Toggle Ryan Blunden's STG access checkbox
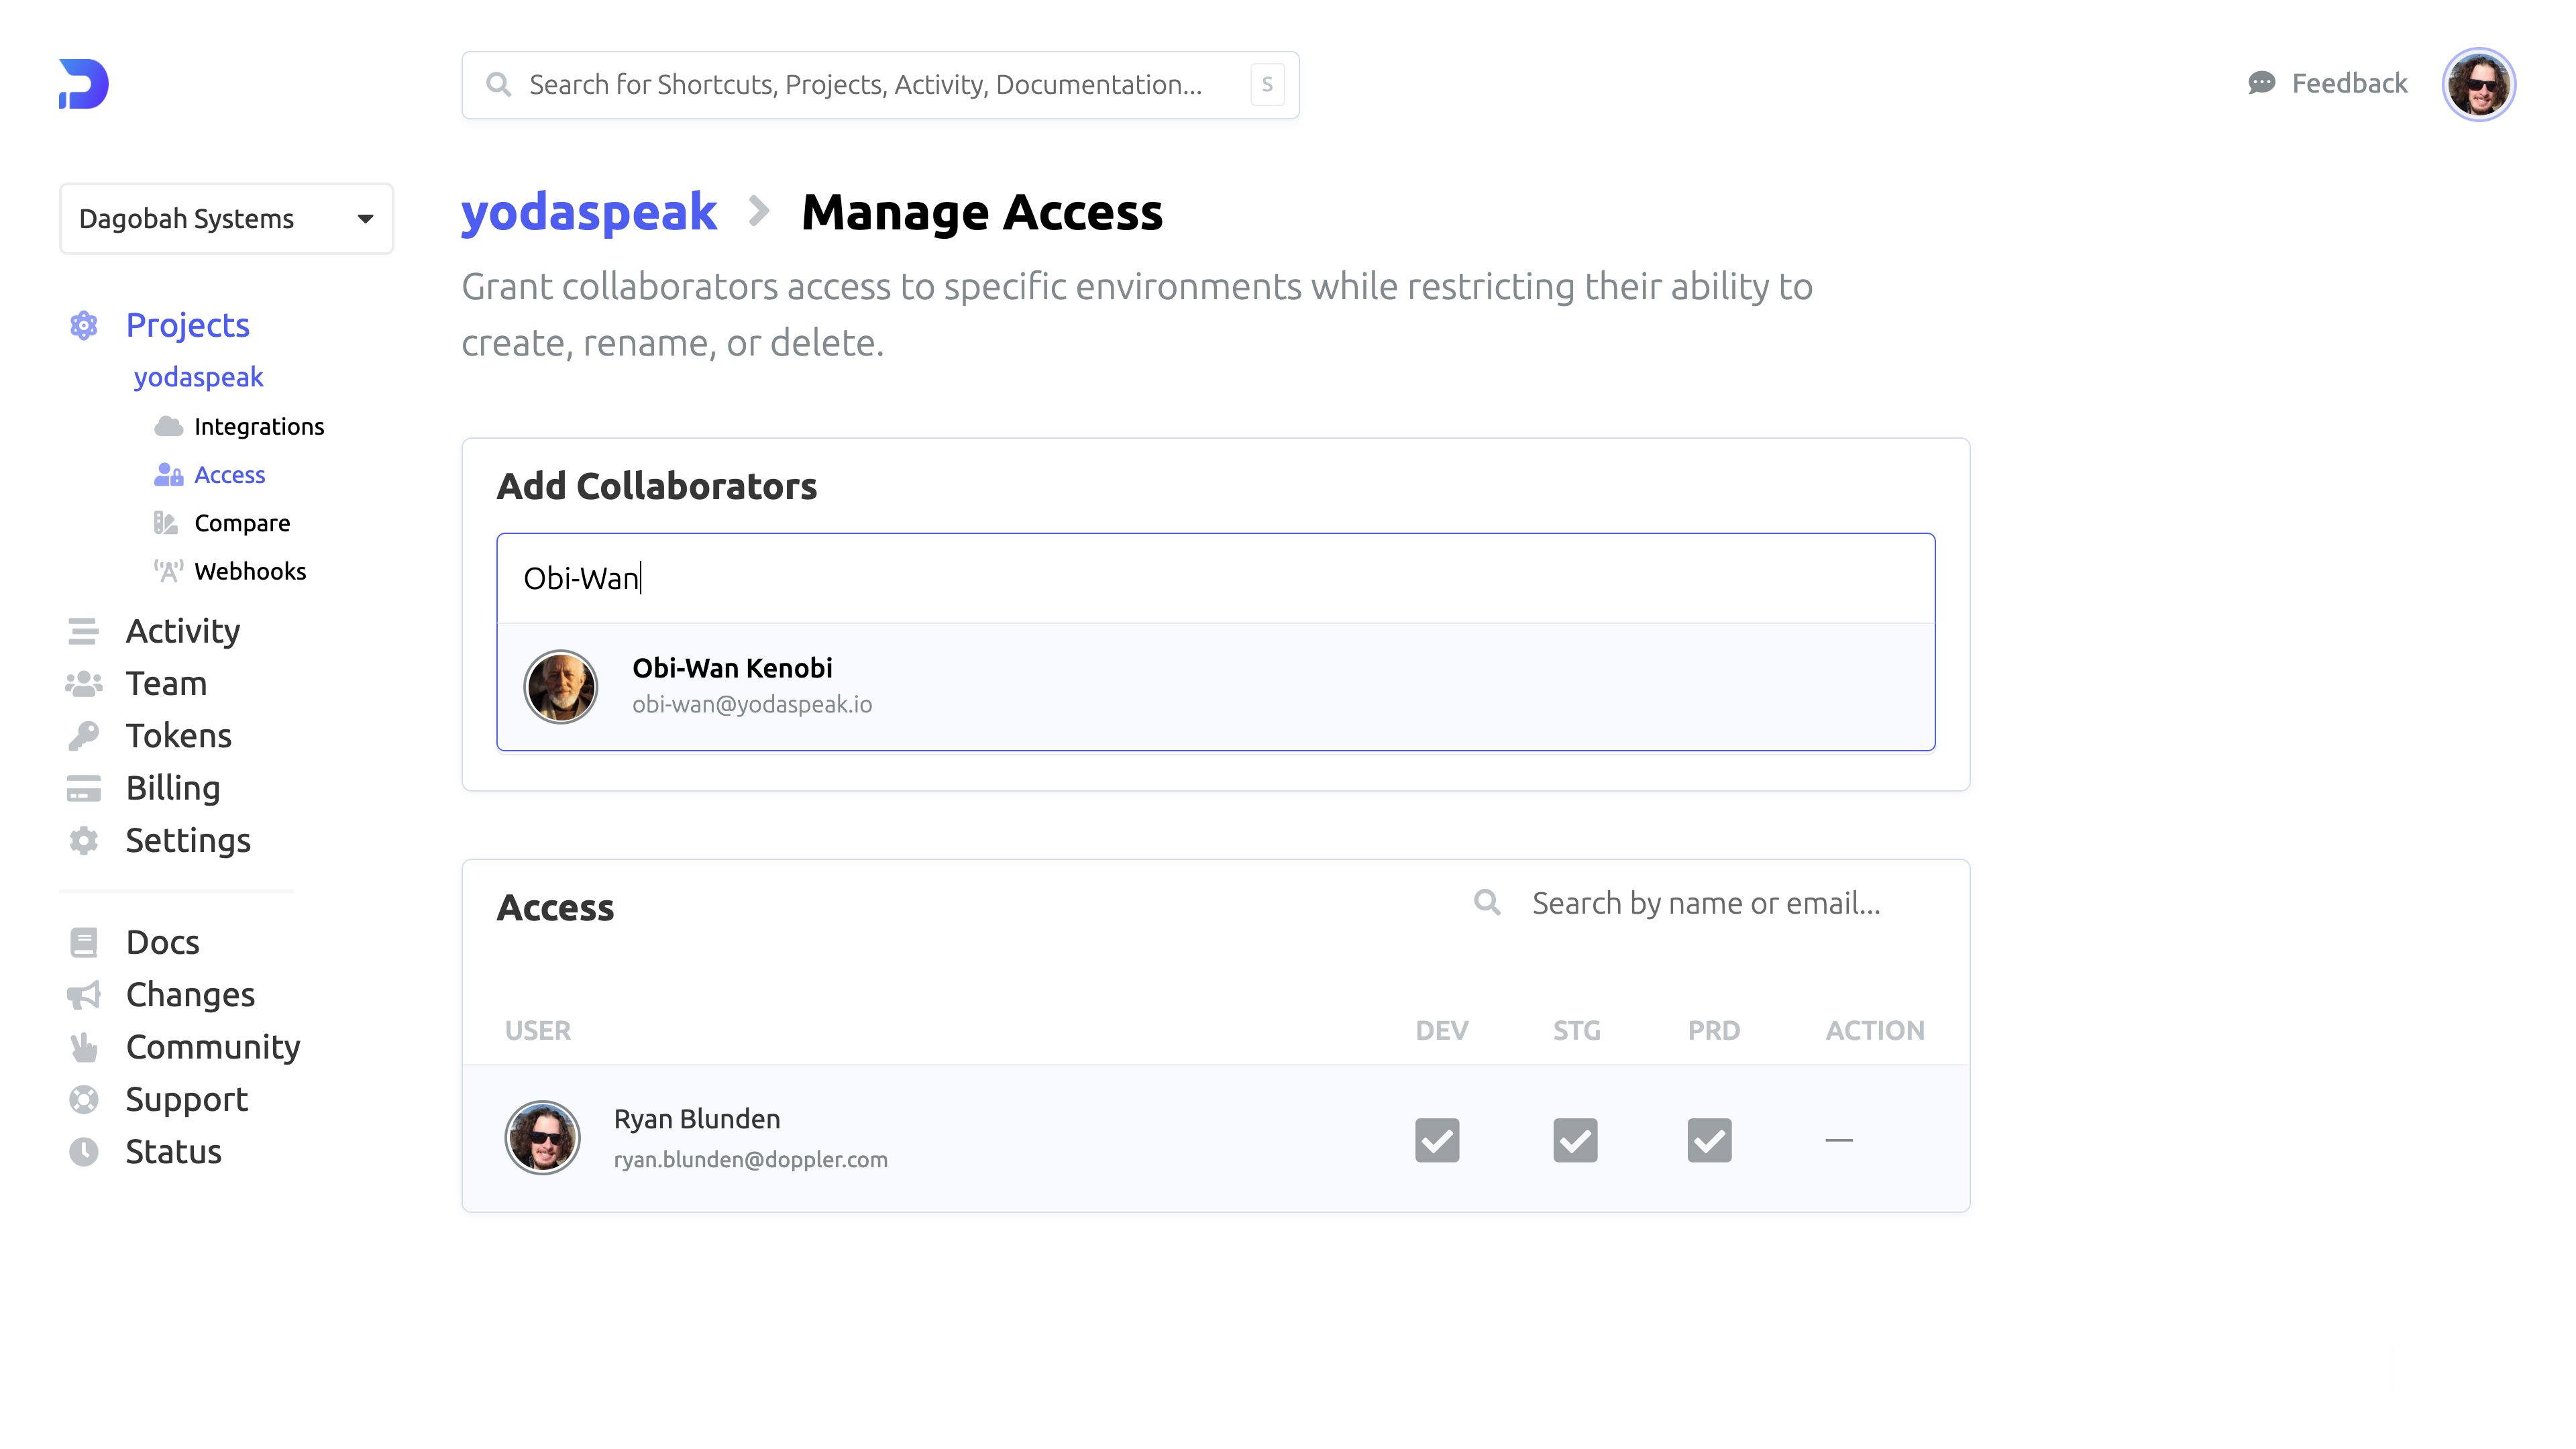Viewport: 2576px width, 1449px height. [1575, 1140]
